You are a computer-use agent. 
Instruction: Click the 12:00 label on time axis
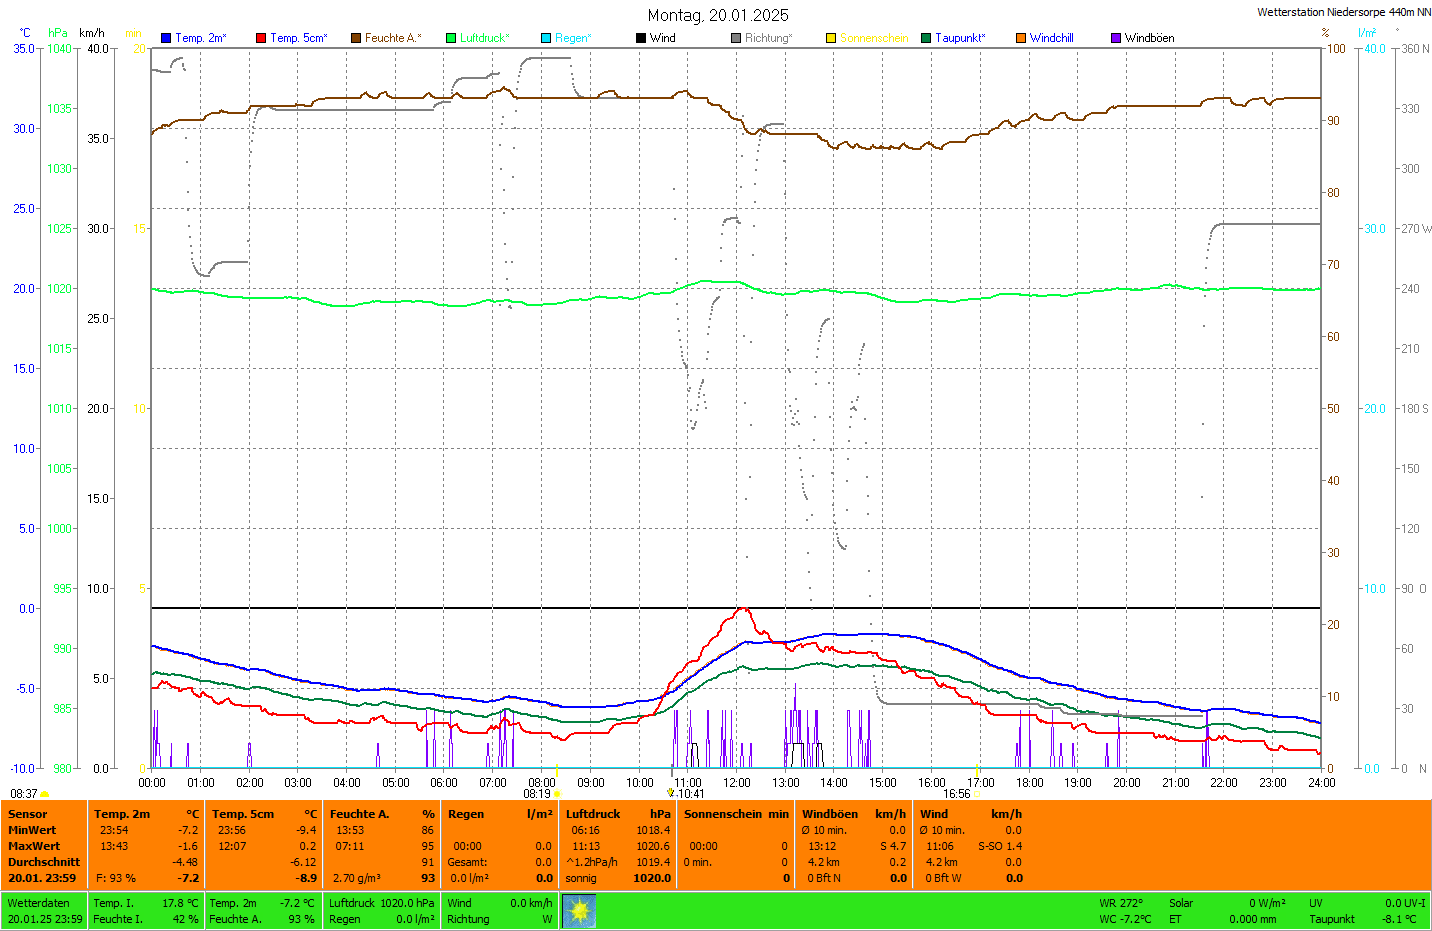[737, 783]
